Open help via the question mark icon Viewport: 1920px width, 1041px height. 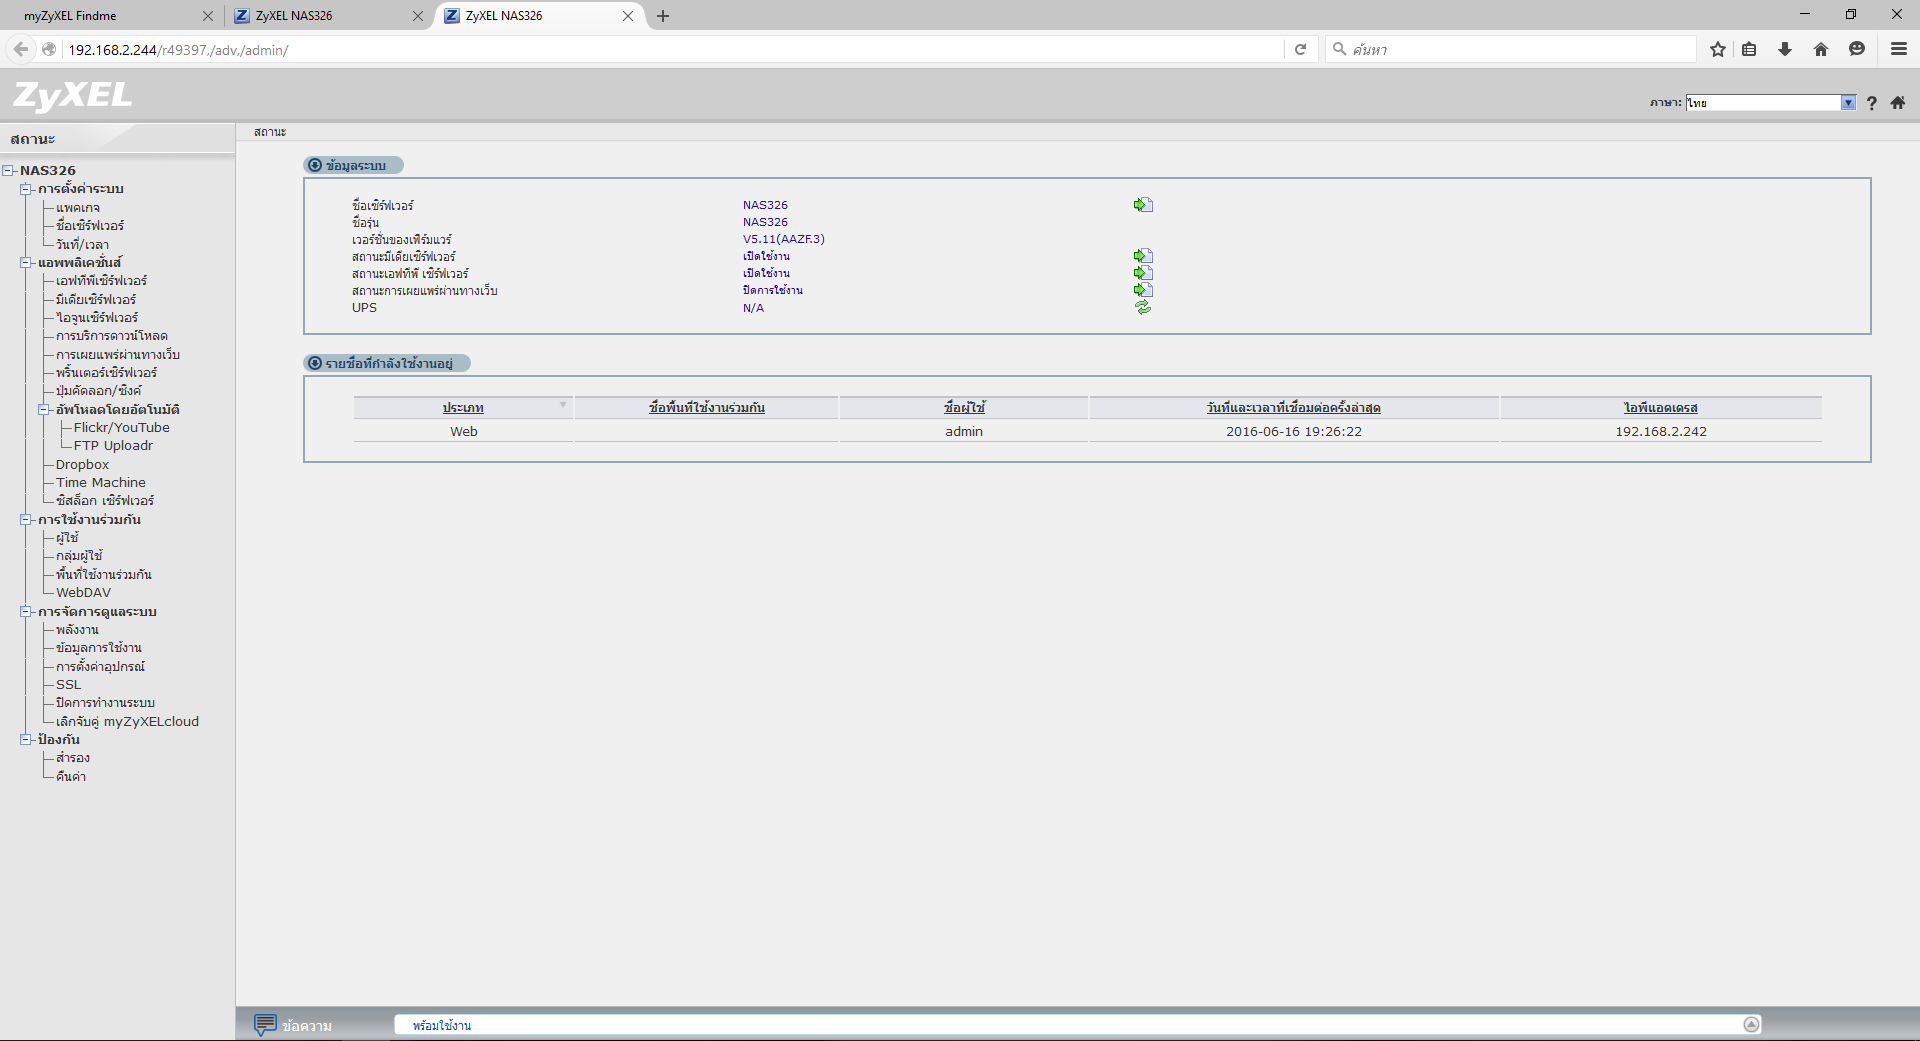1871,103
